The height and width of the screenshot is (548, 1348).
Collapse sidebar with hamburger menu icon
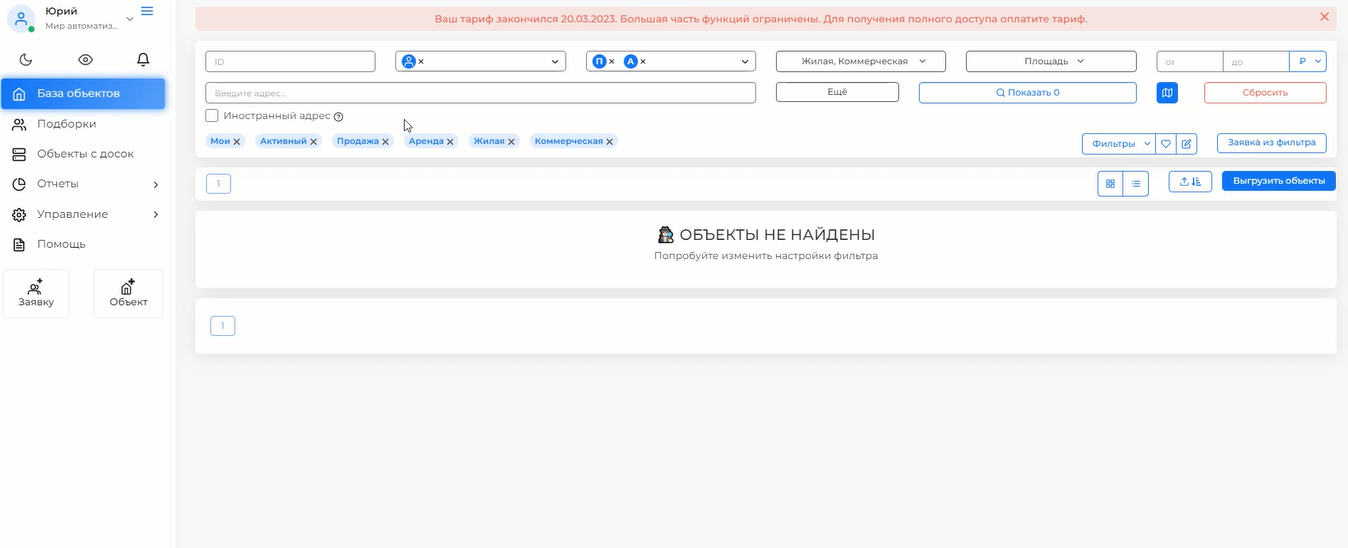tap(147, 11)
